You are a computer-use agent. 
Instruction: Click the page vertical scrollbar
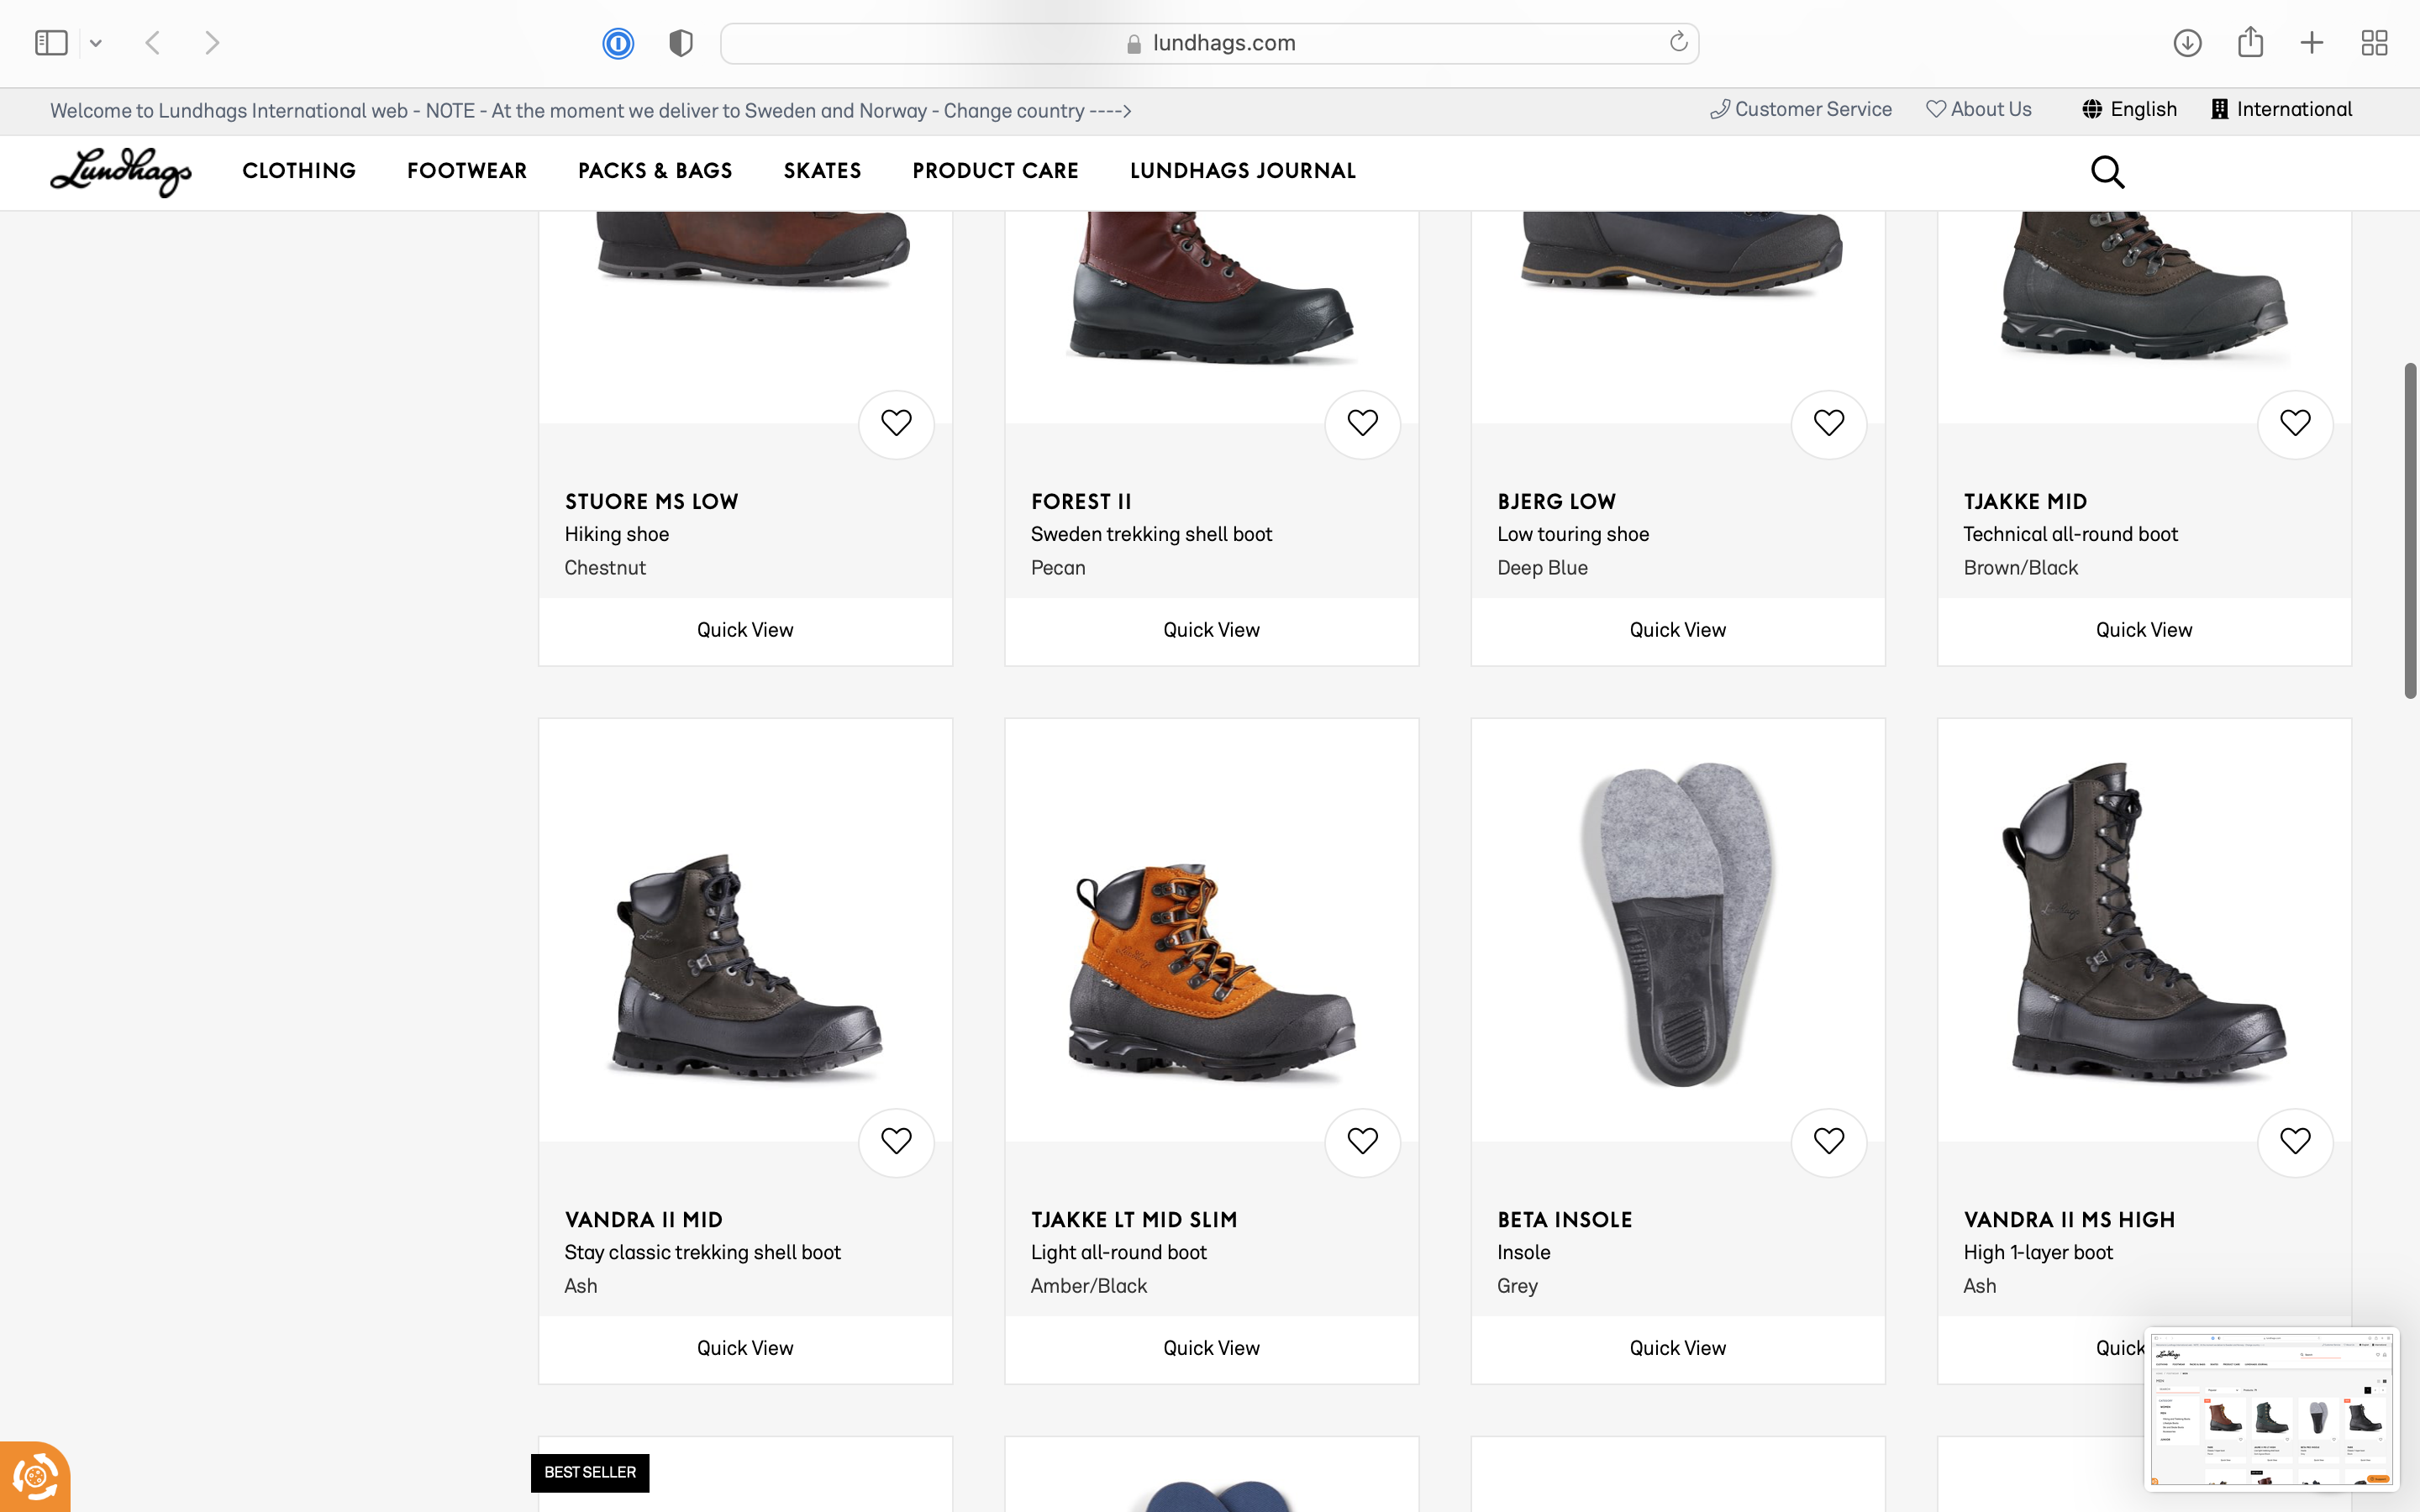pyautogui.click(x=2410, y=530)
